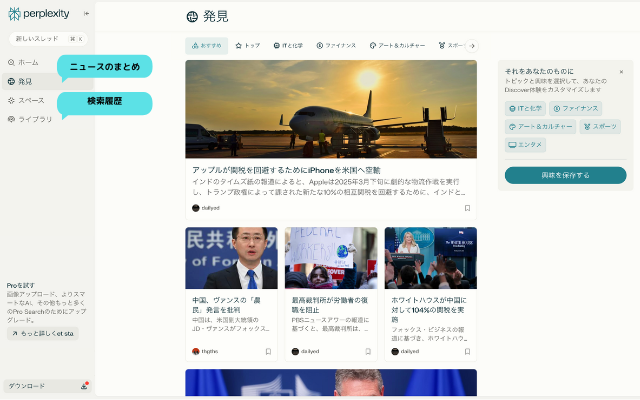Image resolution: width=640 pixels, height=400 pixels.
Task: Click the ライブラリ icon in sidebar
Action: (11, 119)
